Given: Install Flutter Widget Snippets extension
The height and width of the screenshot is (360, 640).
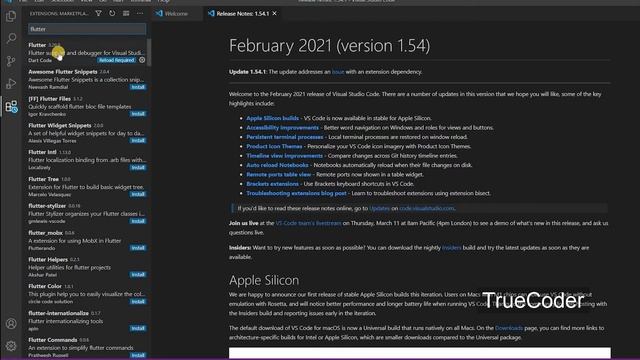Looking at the screenshot, I should [x=138, y=140].
